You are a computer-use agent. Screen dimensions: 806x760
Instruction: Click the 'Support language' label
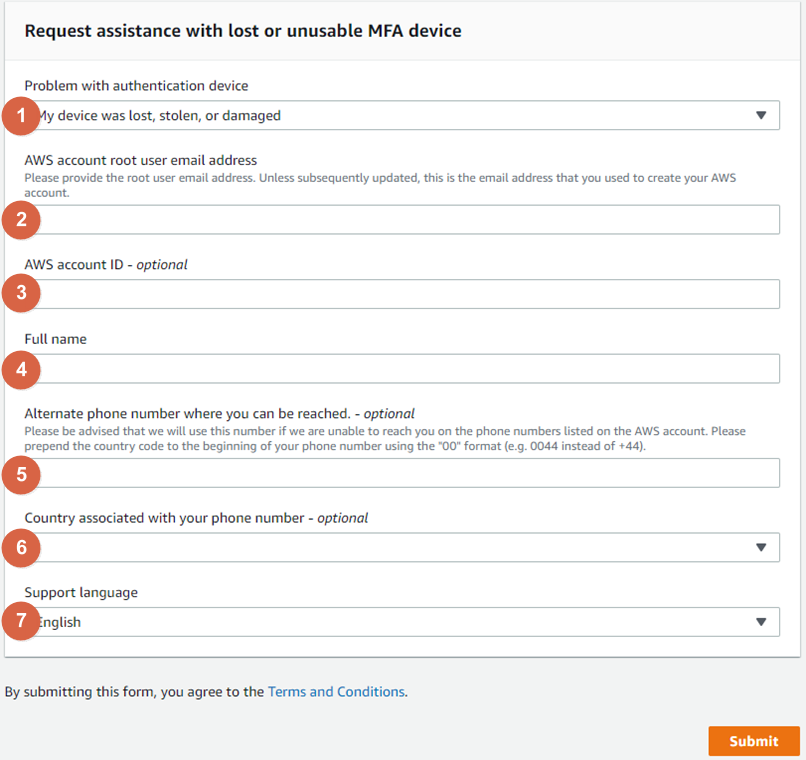coord(81,592)
